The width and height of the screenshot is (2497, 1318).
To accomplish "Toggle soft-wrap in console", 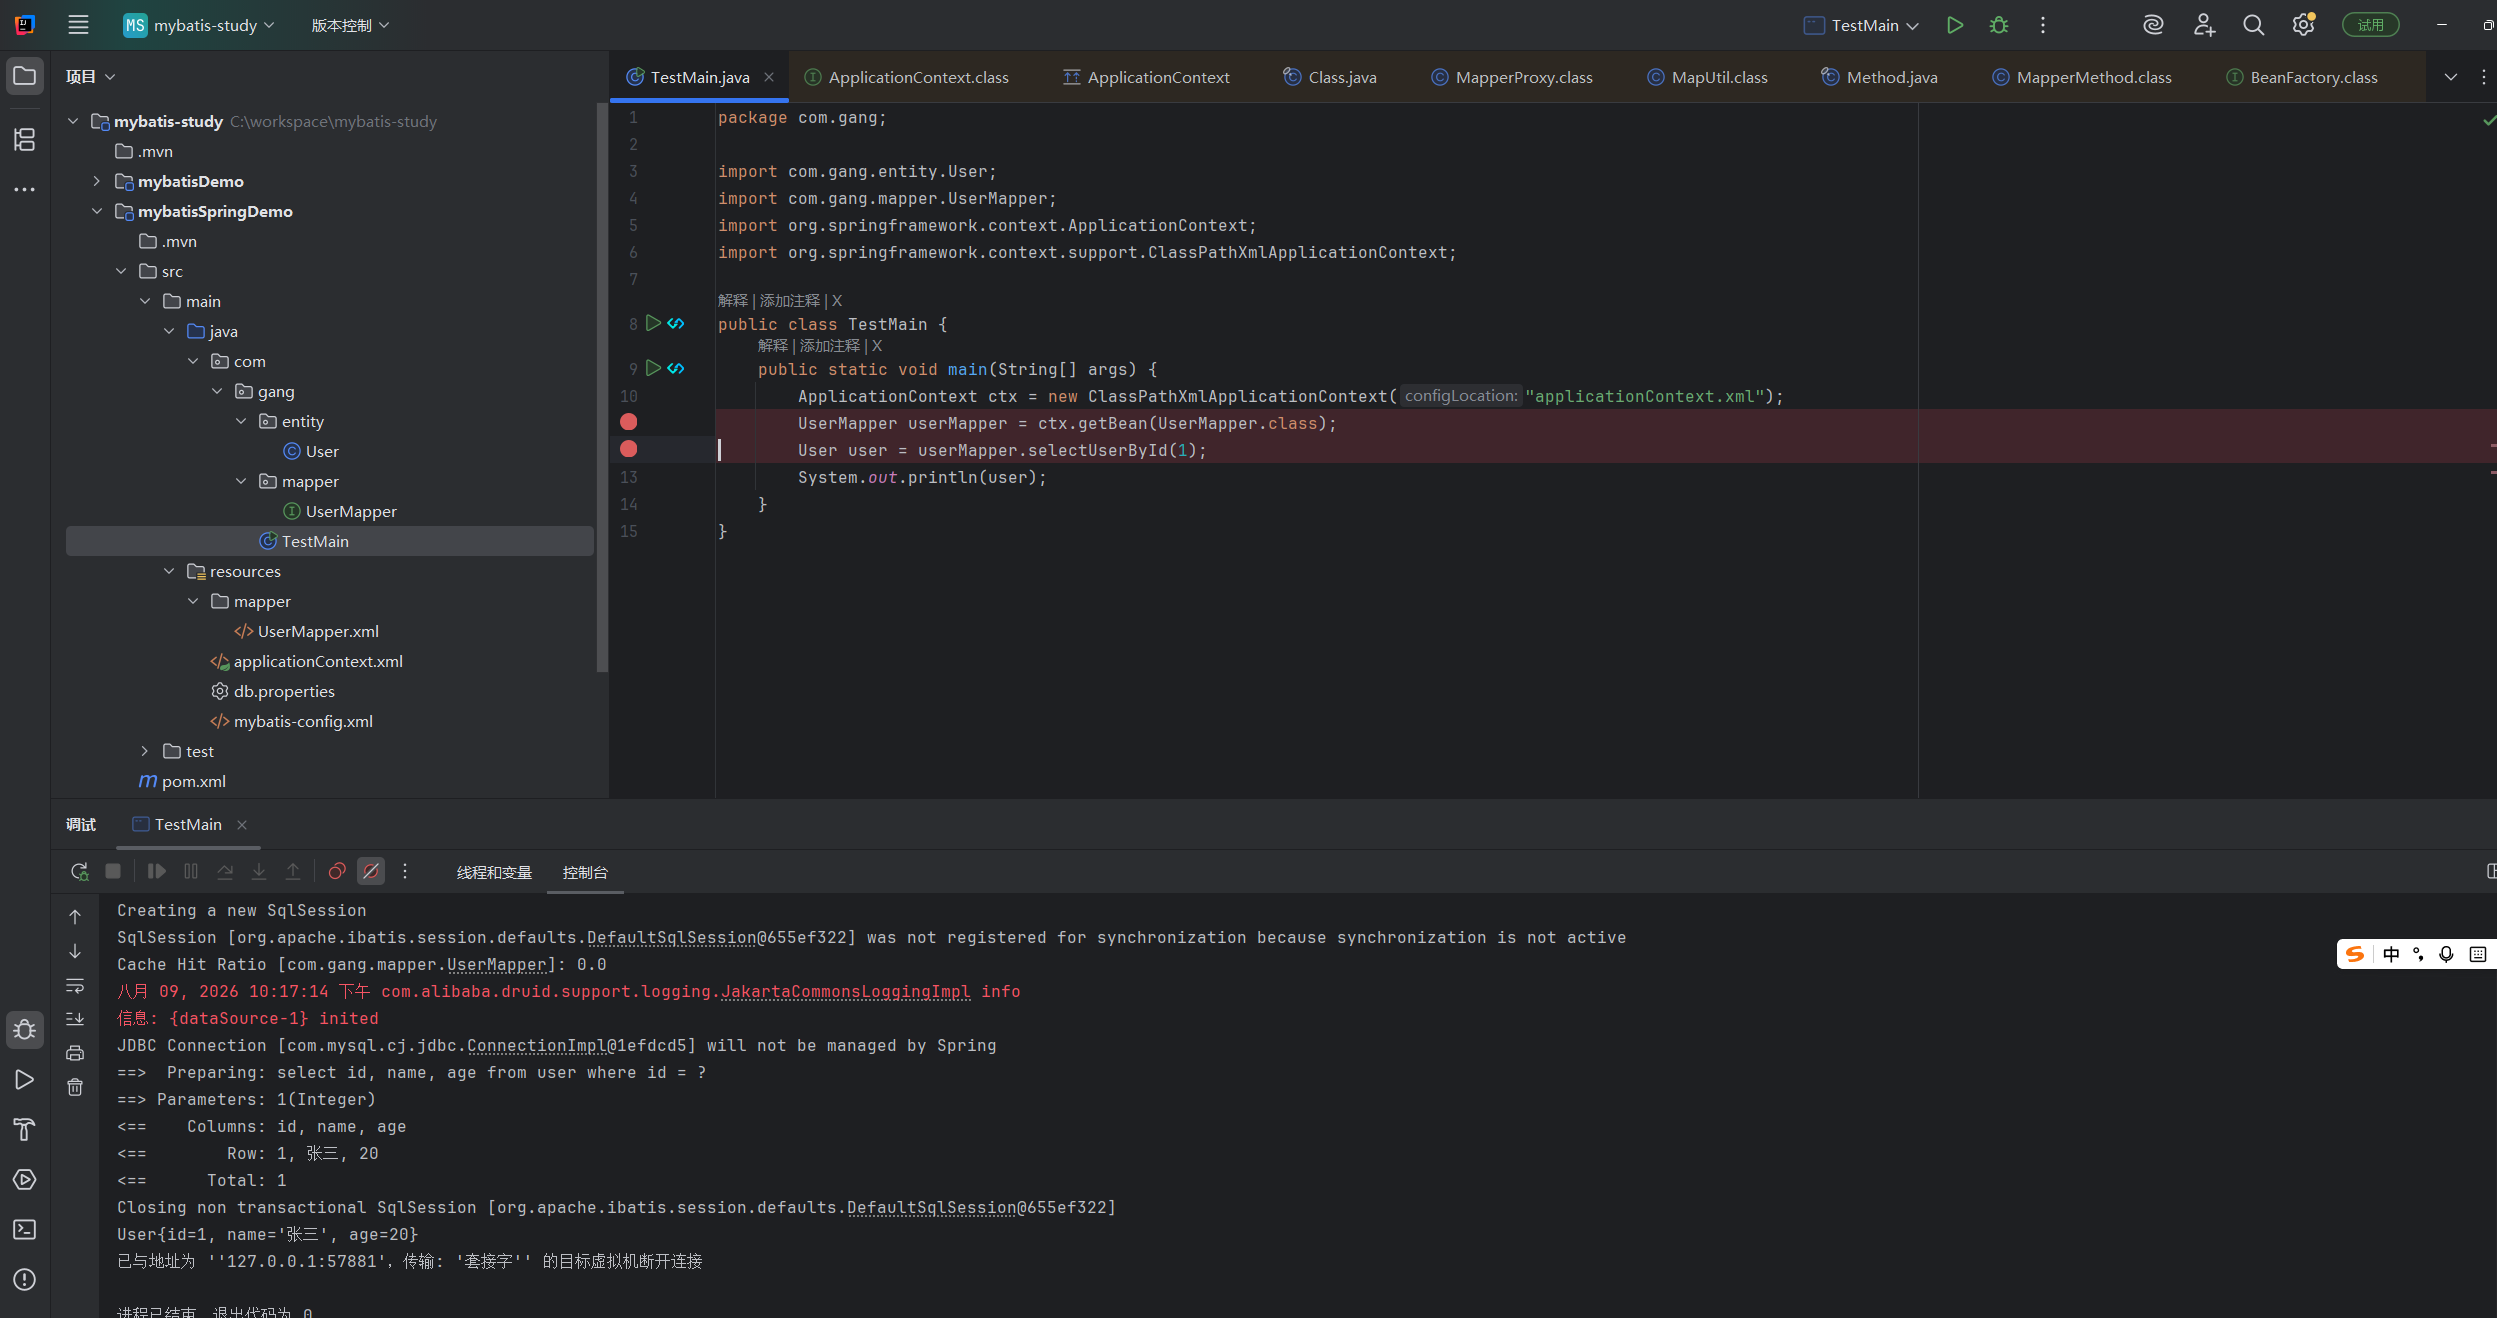I will click(75, 985).
